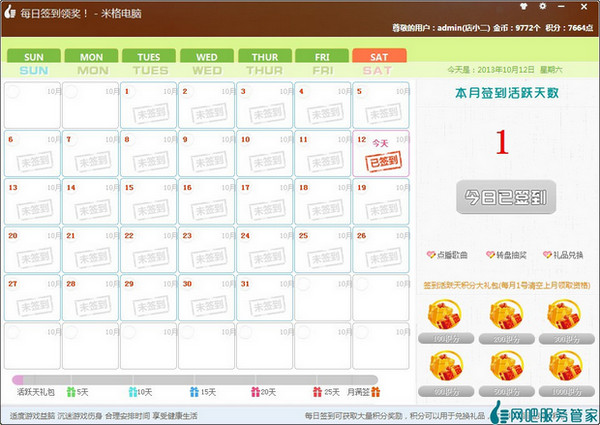Viewport: 600px width, 425px height.
Task: Click the 未签到 stamp on day 1
Action: (151, 113)
